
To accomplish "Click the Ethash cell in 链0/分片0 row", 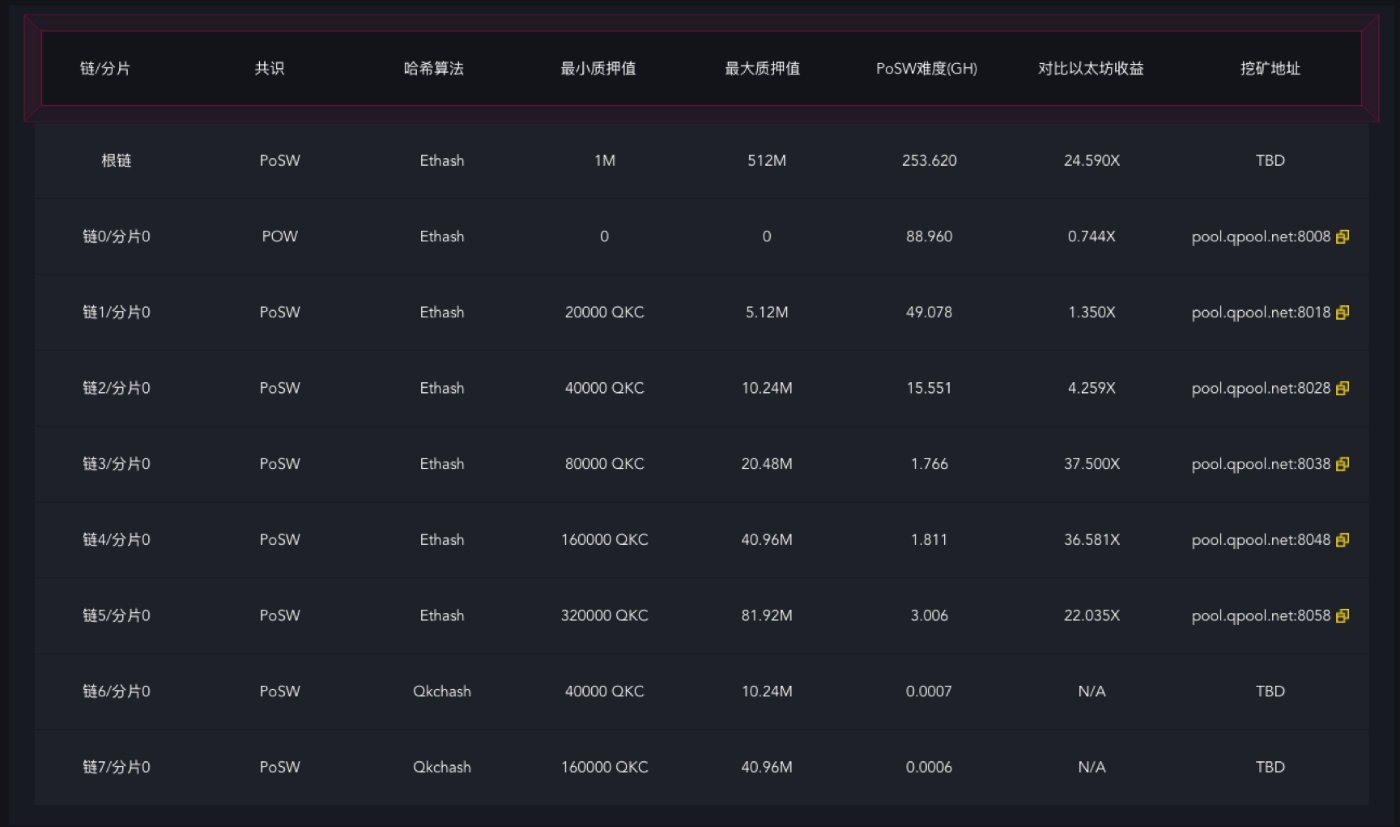I will [441, 236].
